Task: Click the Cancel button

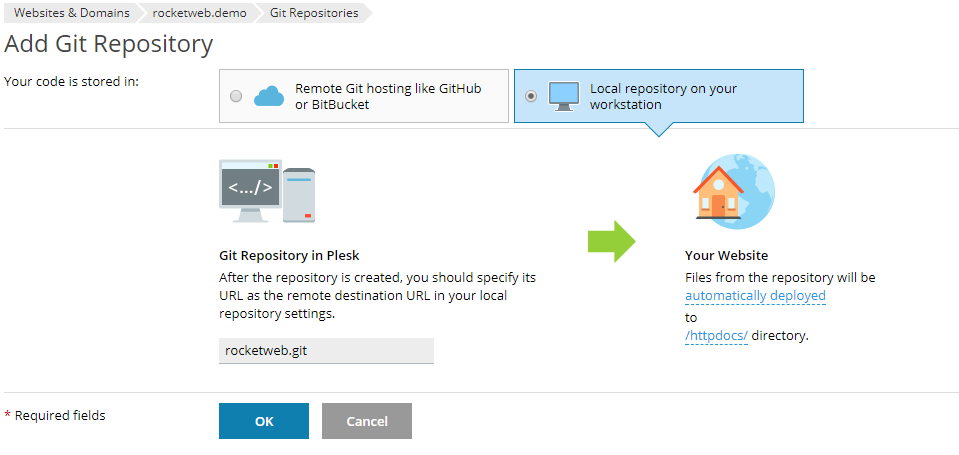Action: (x=367, y=421)
